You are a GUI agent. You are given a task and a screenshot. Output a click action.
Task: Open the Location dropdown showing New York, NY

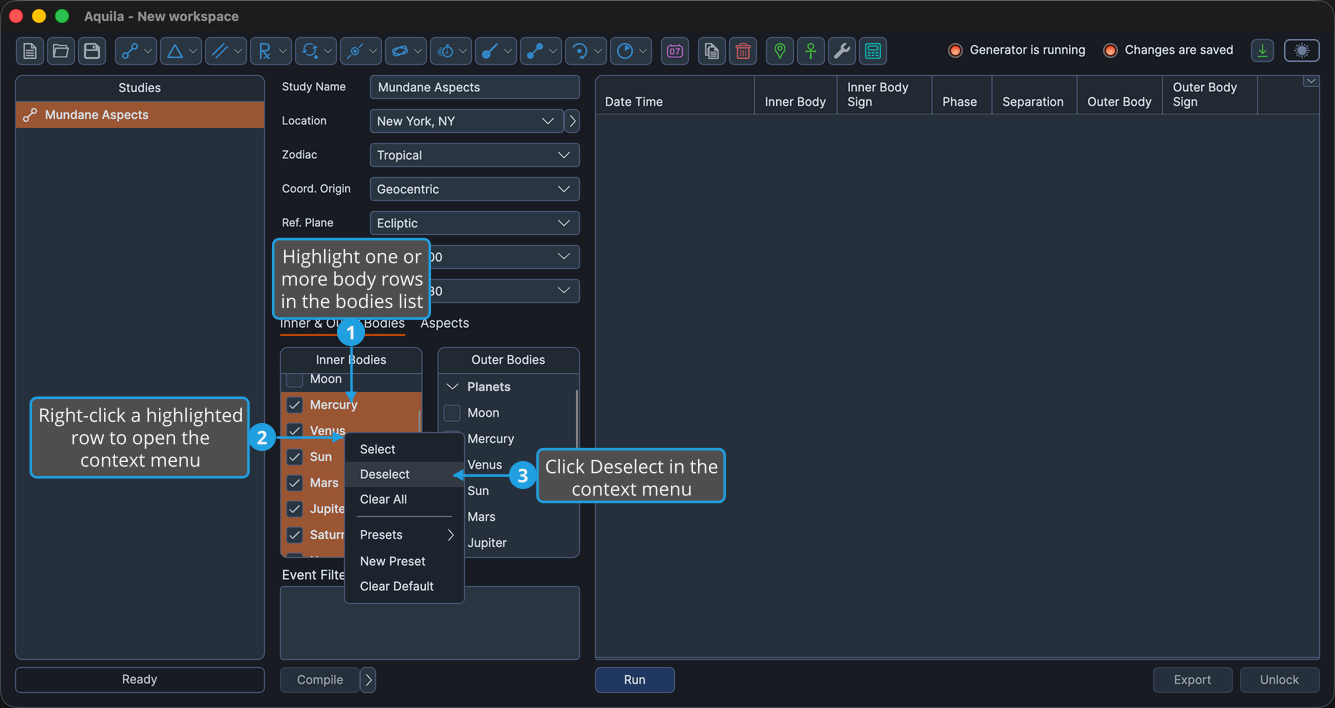click(466, 121)
